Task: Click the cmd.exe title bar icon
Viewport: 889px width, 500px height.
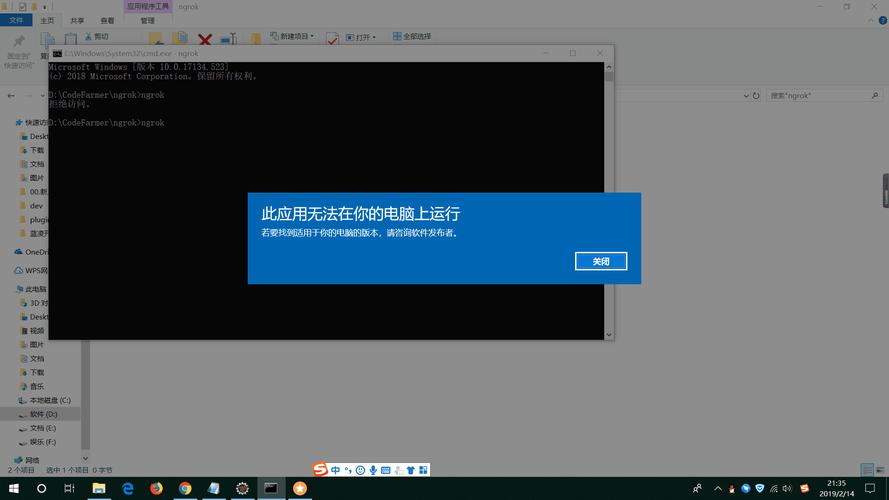Action: tap(57, 53)
